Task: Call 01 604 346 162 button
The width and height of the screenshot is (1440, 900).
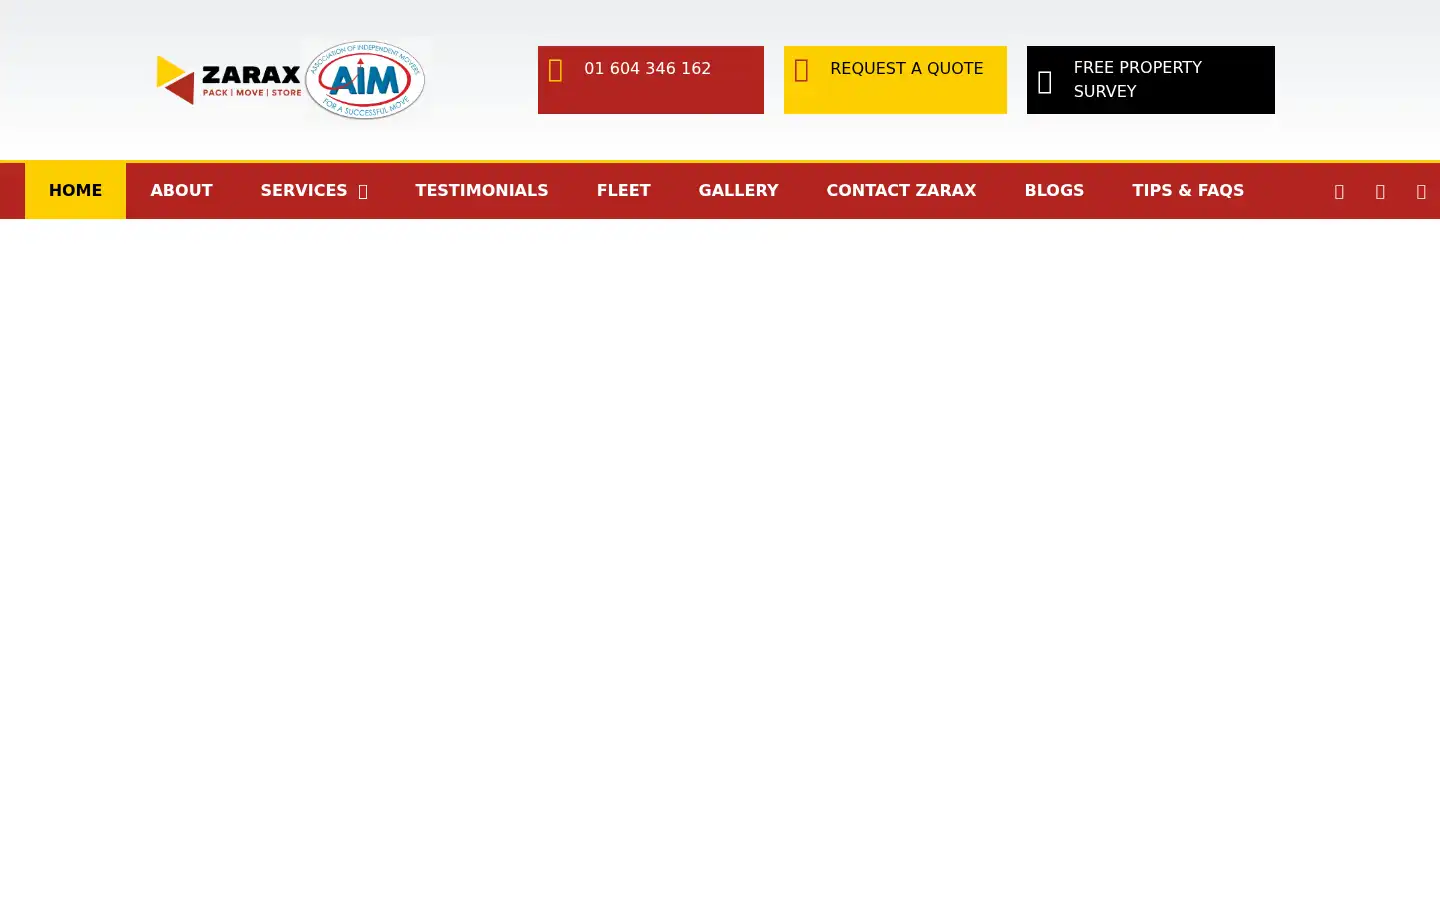Action: [x=651, y=80]
